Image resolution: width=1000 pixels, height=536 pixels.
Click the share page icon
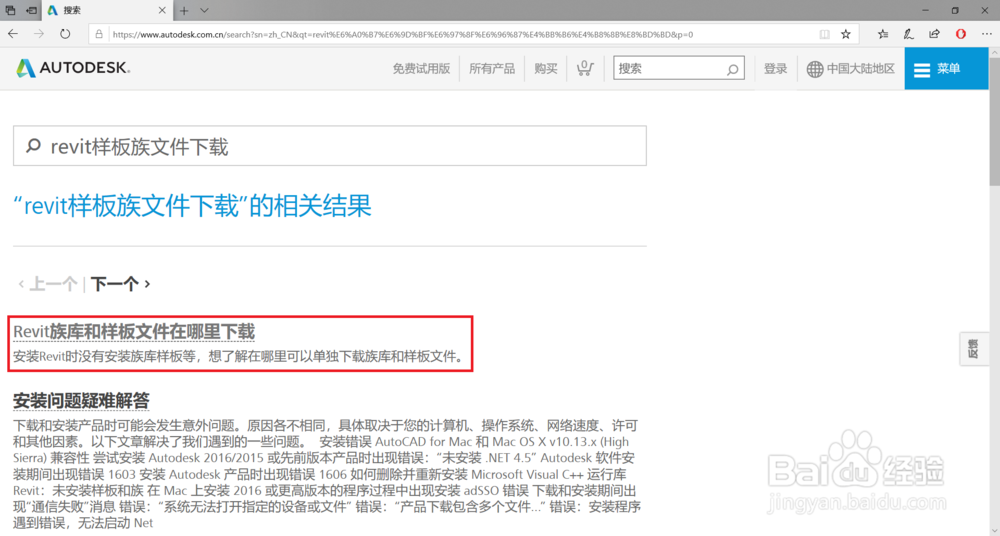934,34
